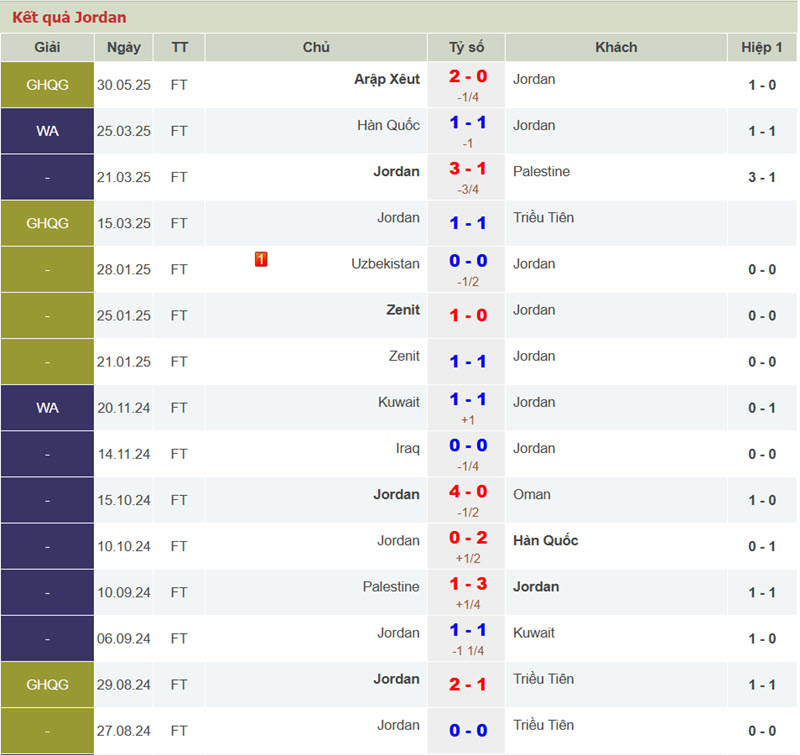Click the 'Tỷ số' column header
This screenshot has height=755, width=800.
coord(466,47)
